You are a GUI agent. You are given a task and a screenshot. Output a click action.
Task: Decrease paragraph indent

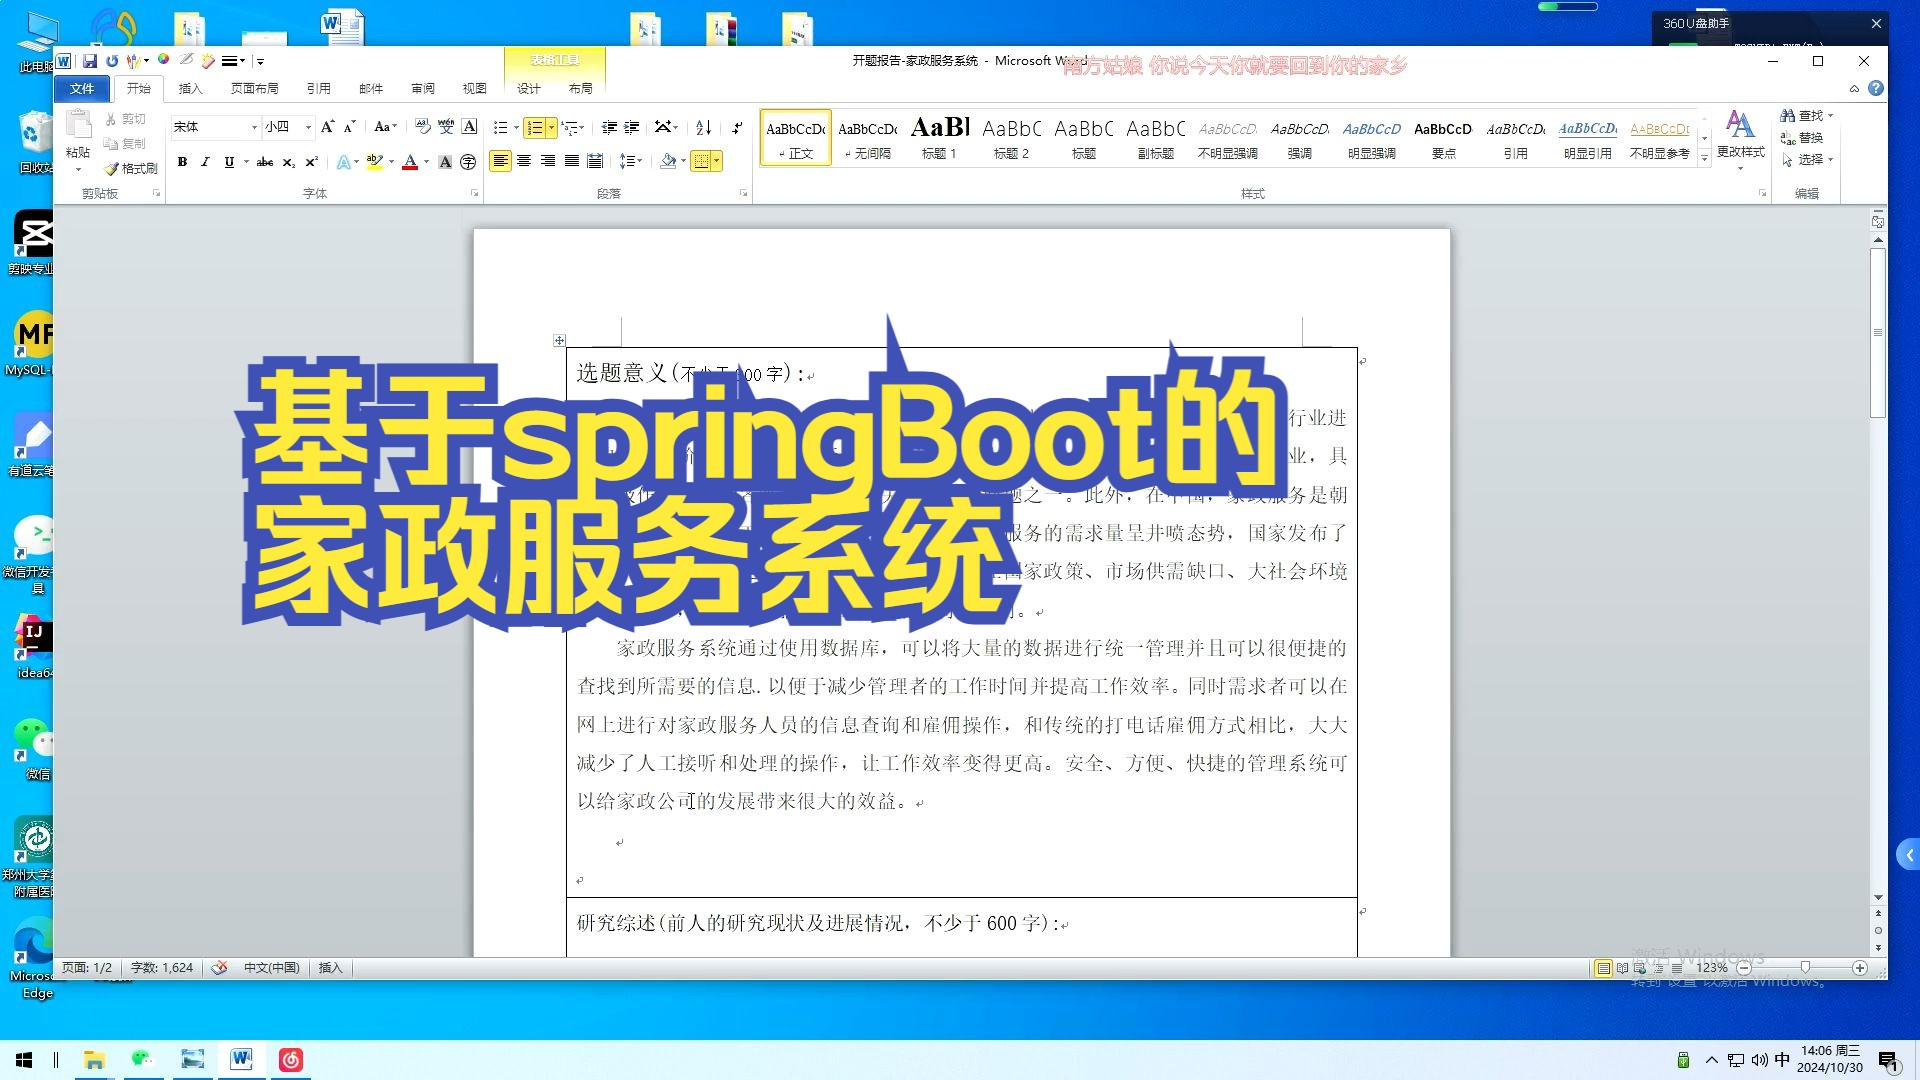pyautogui.click(x=608, y=127)
